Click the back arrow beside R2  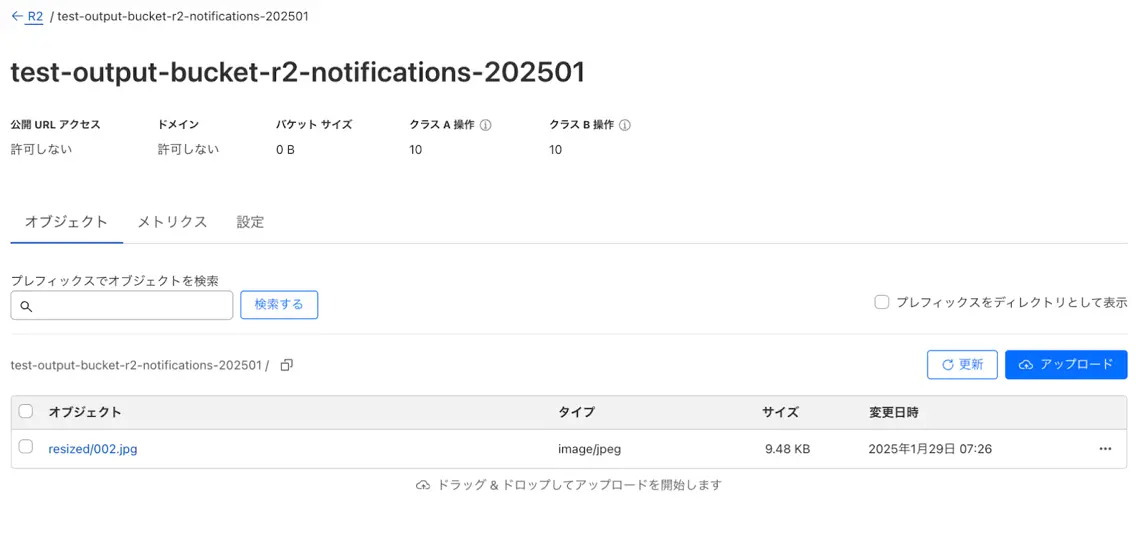tap(17, 16)
